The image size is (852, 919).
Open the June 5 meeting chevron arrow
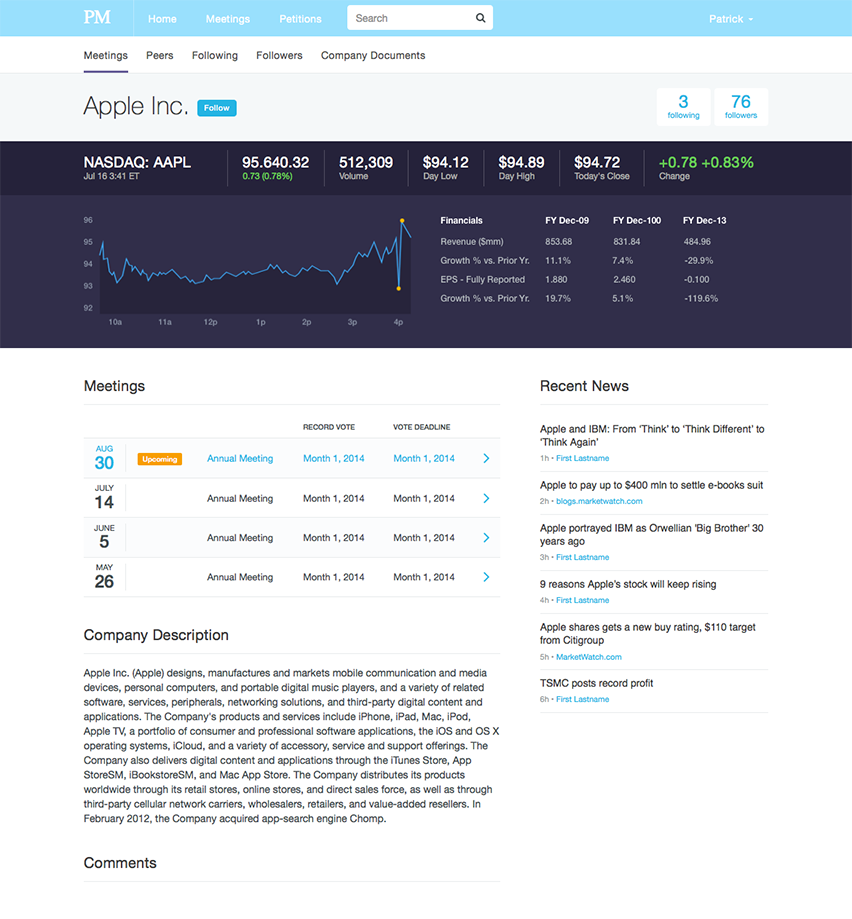click(x=486, y=538)
